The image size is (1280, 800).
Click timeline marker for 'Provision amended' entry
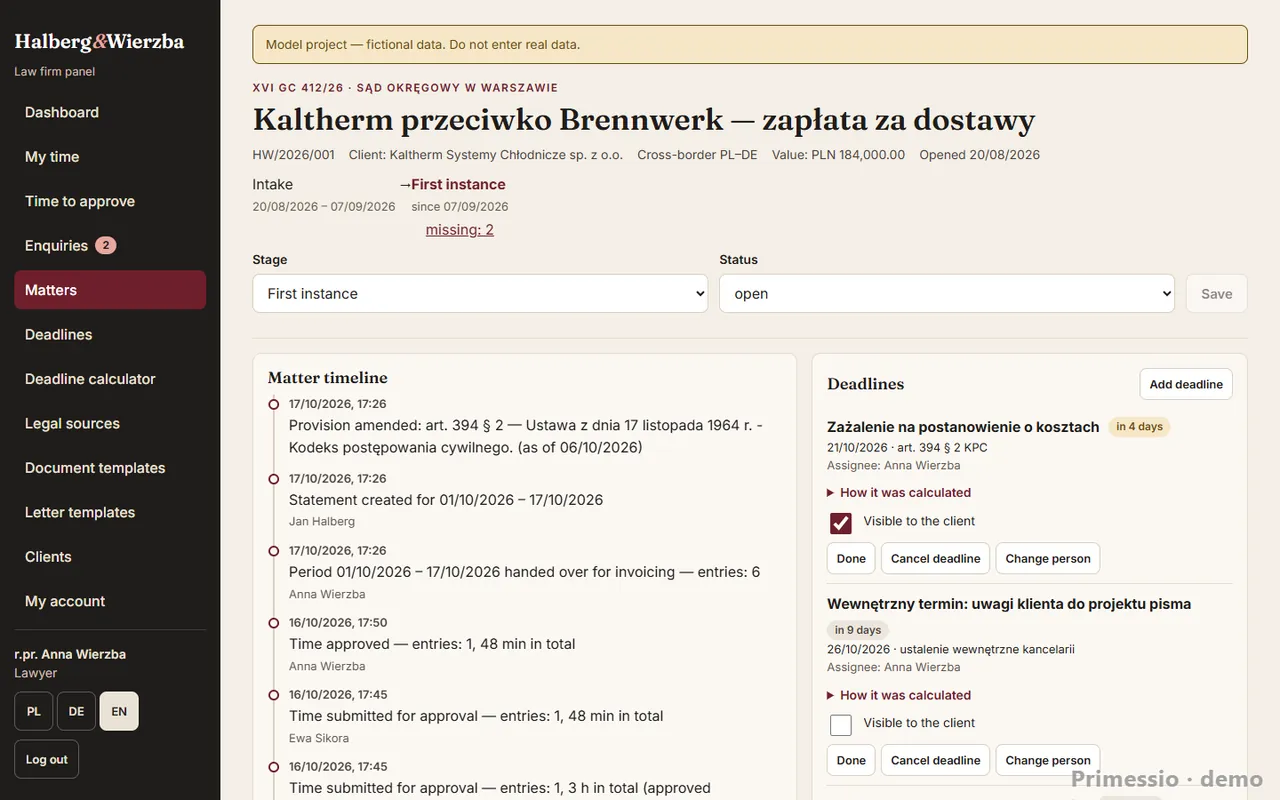click(274, 404)
